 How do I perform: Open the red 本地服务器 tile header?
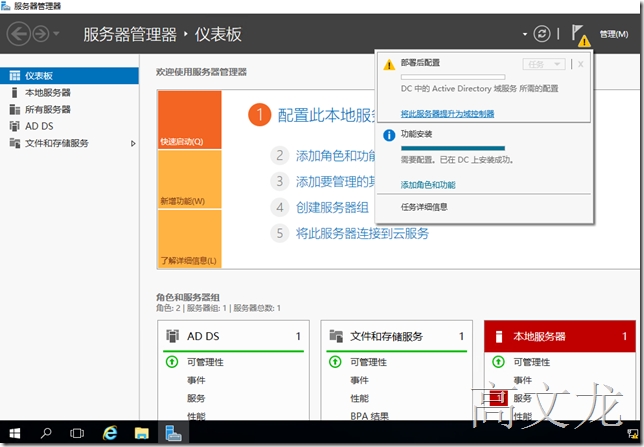[x=560, y=336]
